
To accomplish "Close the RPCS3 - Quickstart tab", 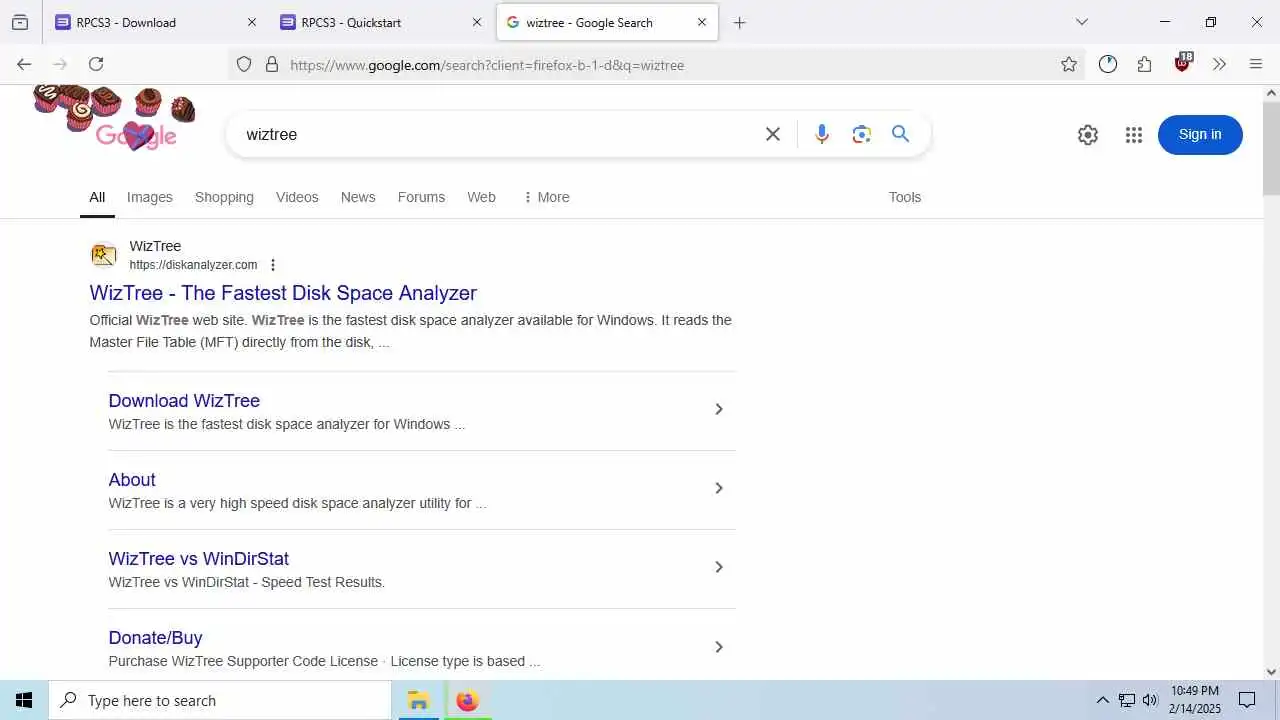I will pyautogui.click(x=477, y=22).
